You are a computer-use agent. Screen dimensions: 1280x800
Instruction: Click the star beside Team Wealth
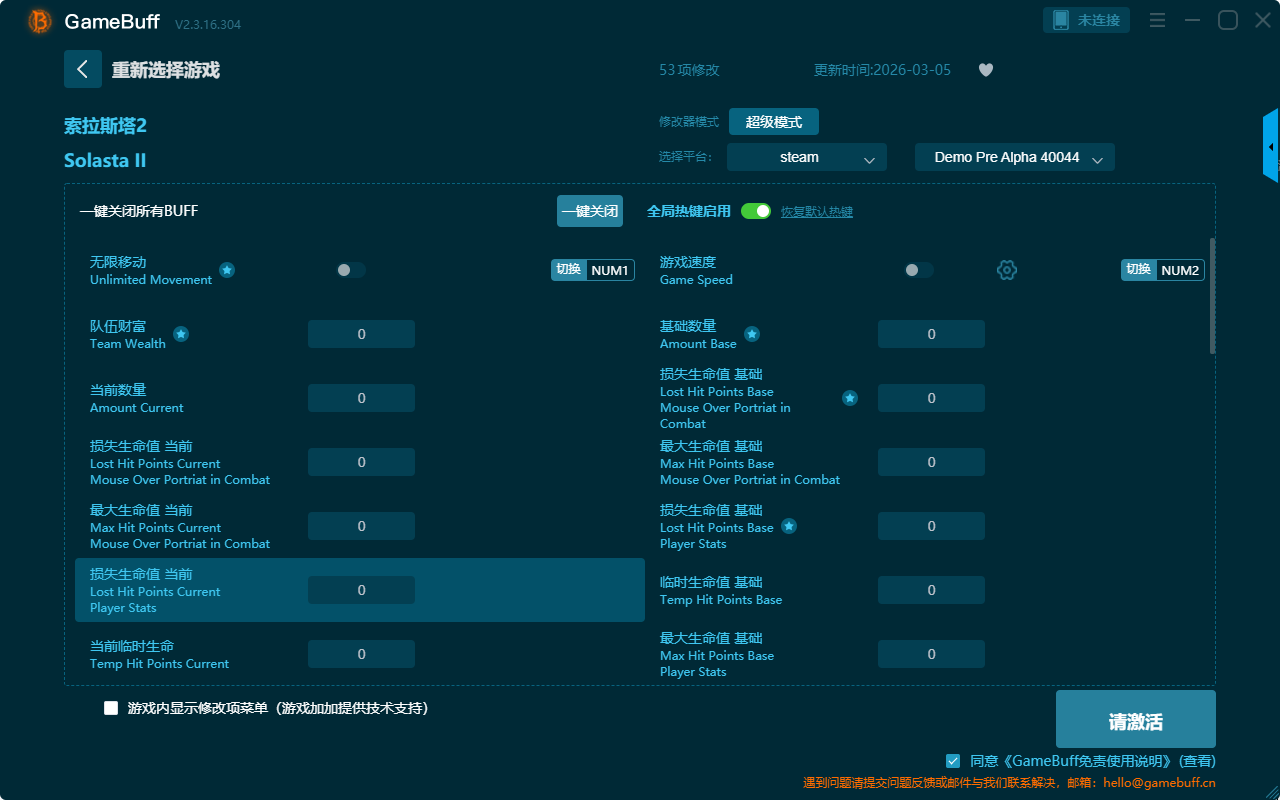pos(181,334)
